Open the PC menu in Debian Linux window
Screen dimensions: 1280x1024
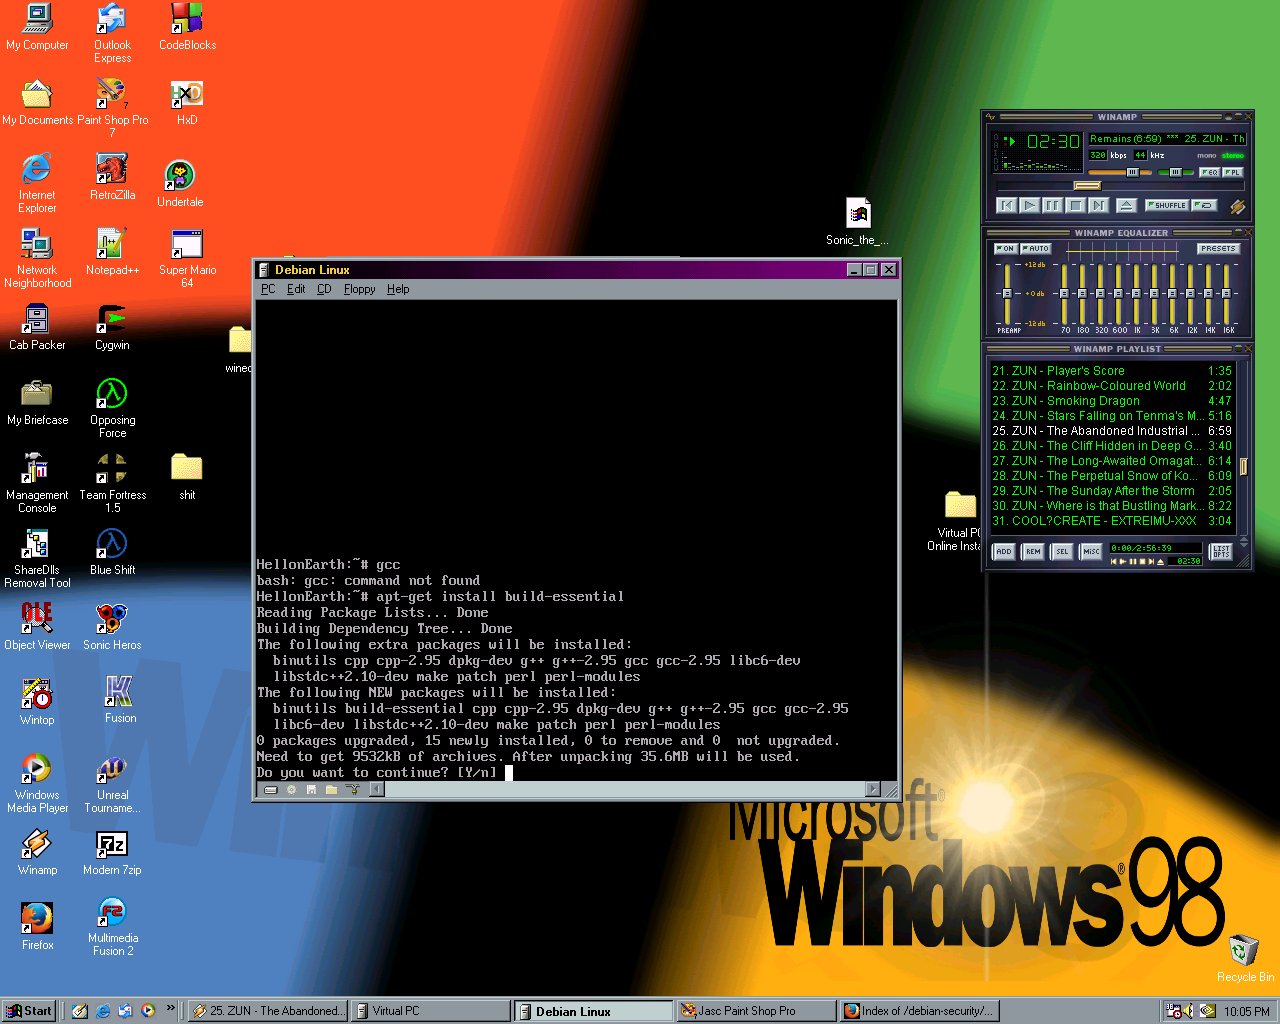click(x=268, y=289)
